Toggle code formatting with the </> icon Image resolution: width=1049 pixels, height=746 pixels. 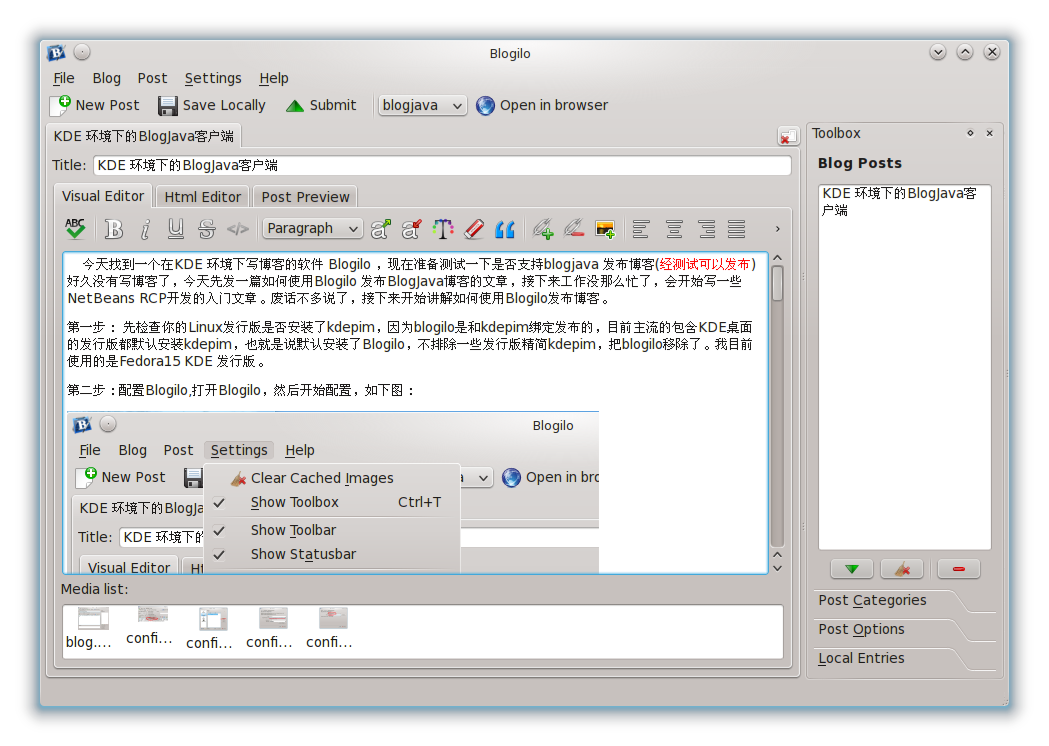237,229
